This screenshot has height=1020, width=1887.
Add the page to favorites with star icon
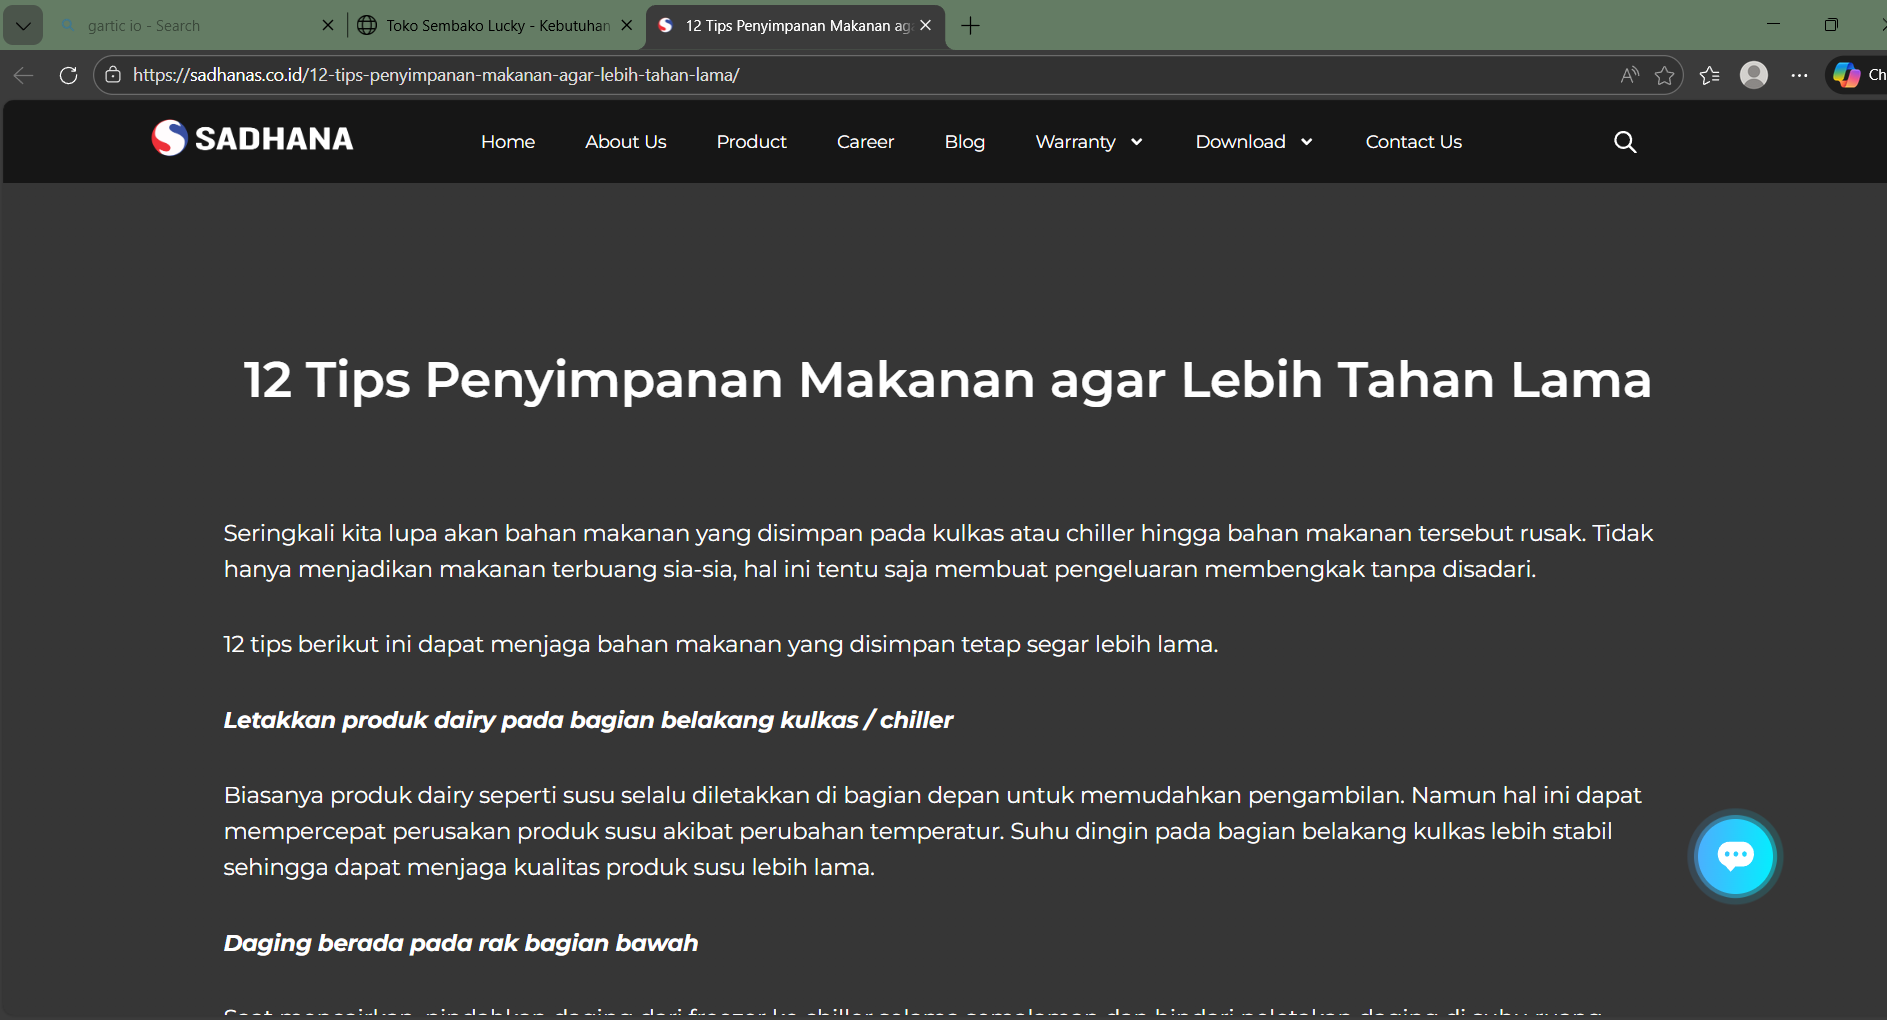coord(1665,74)
